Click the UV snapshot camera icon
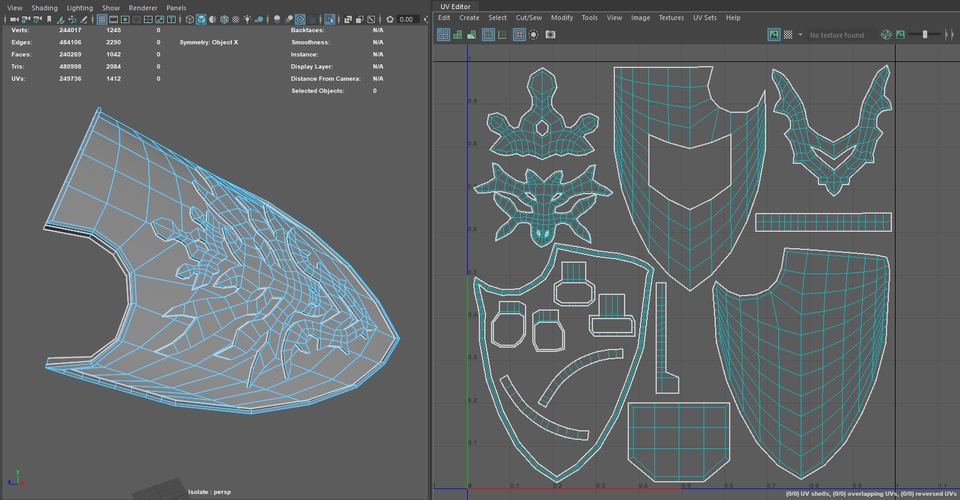Screen dimensions: 960x500 click(550, 34)
